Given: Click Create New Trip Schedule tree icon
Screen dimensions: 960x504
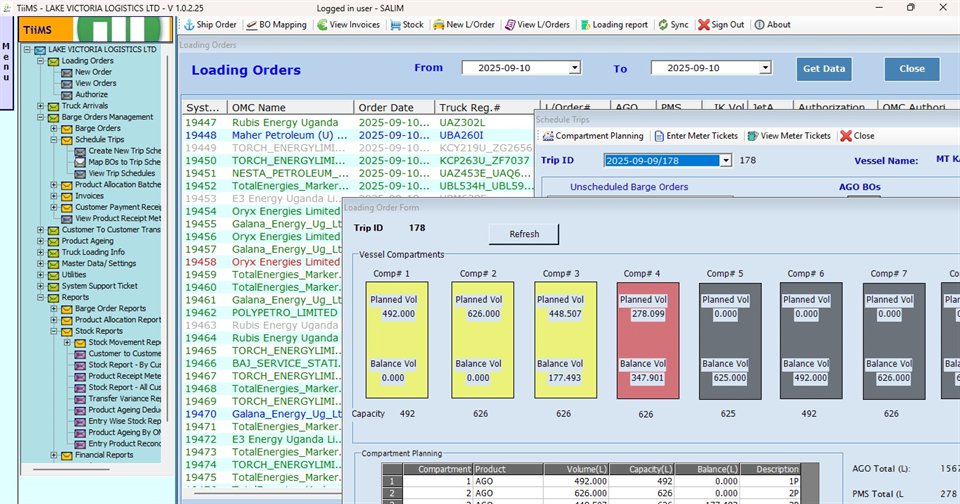Looking at the screenshot, I should tap(80, 151).
